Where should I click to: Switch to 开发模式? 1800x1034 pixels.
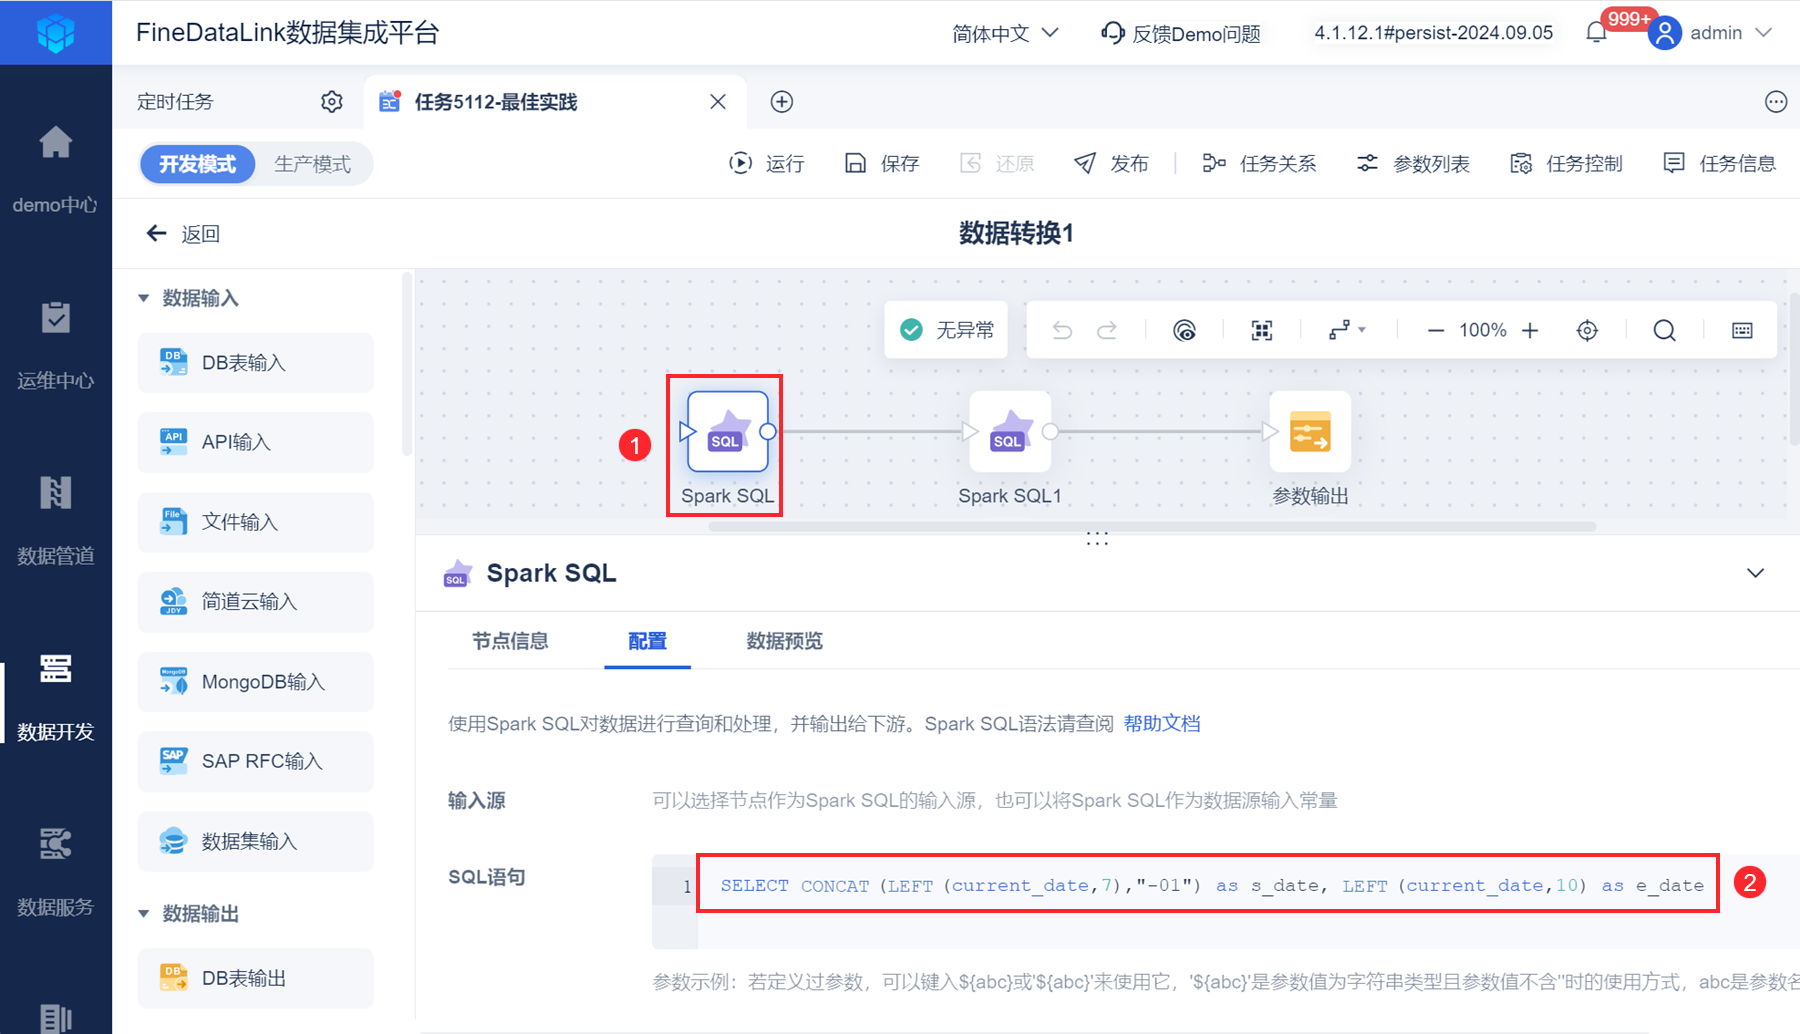[198, 164]
